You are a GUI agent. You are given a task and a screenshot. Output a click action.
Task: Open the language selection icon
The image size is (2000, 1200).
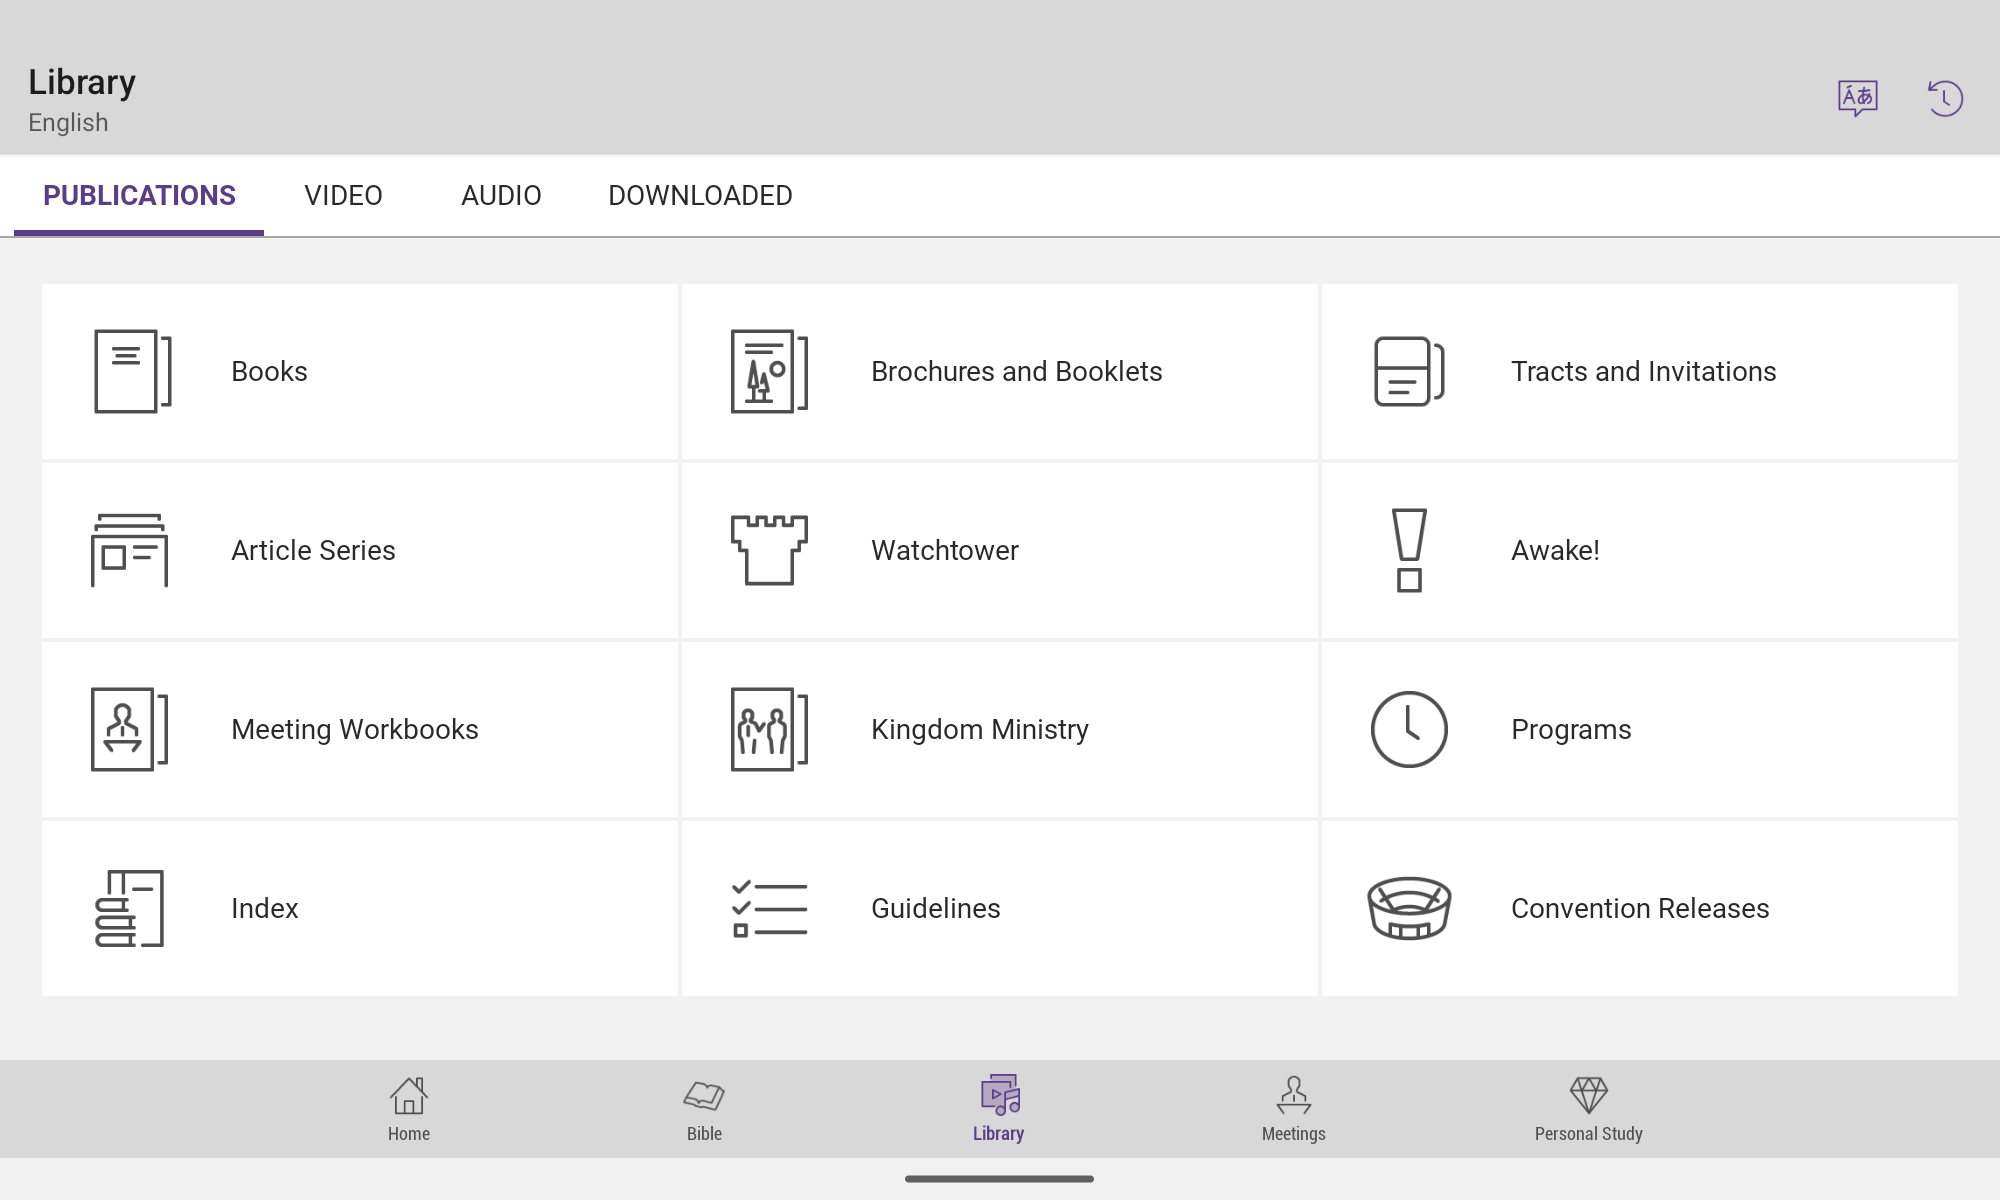[1857, 98]
